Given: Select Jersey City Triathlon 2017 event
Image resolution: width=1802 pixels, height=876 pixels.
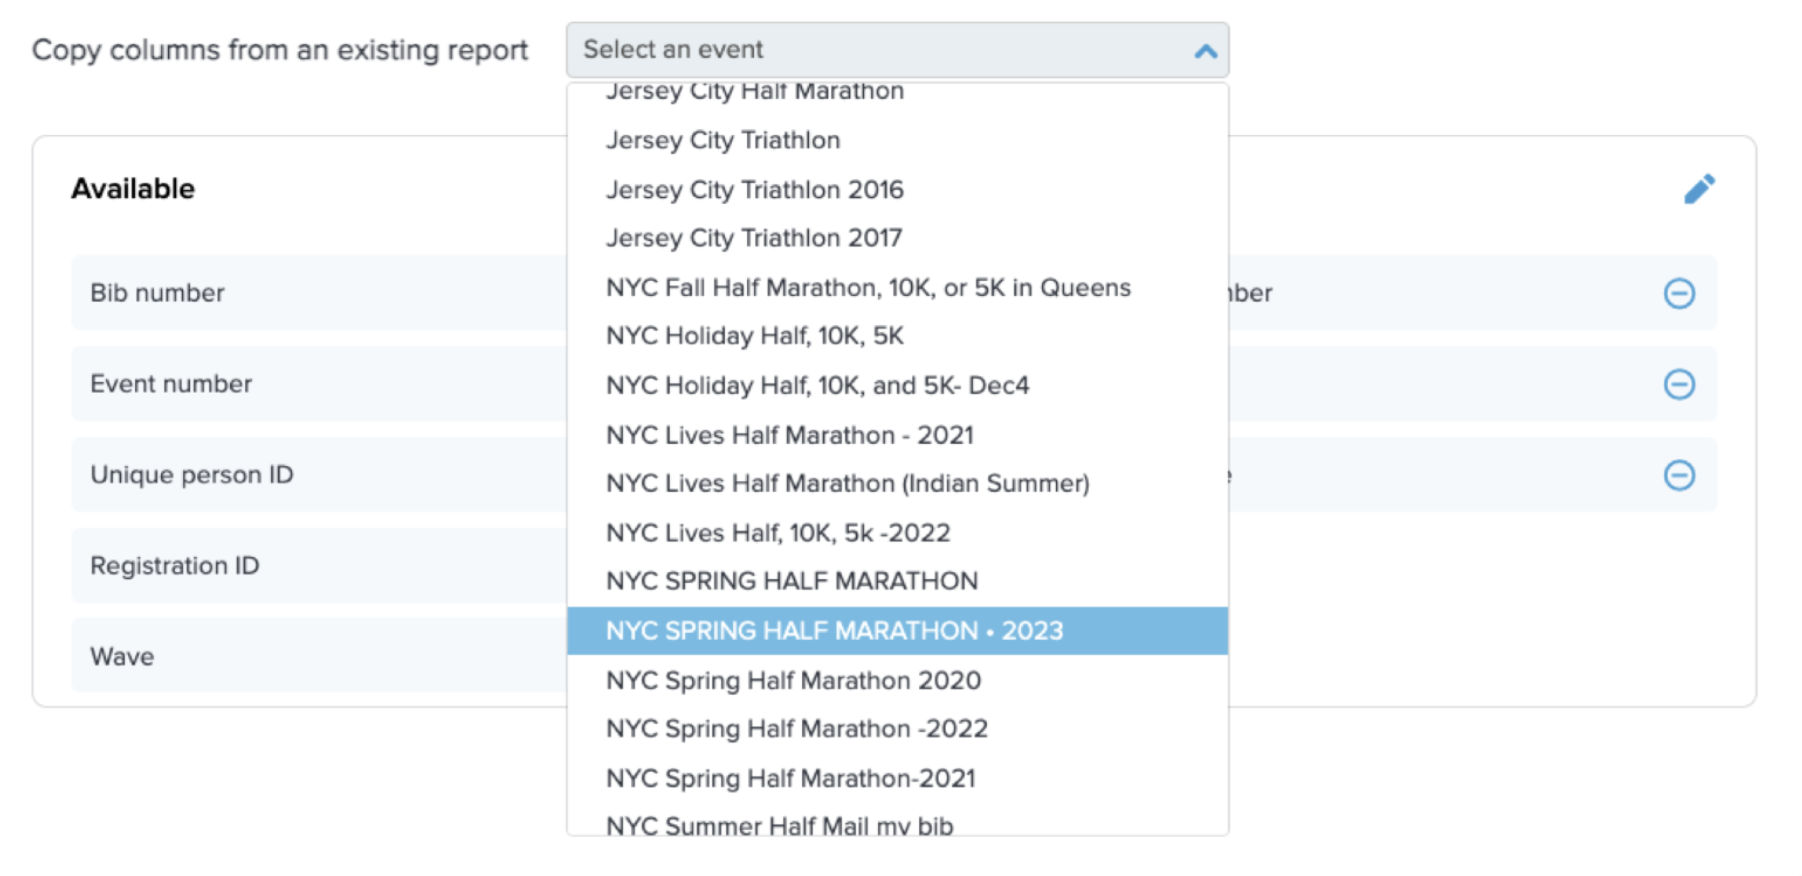Looking at the screenshot, I should [x=753, y=238].
